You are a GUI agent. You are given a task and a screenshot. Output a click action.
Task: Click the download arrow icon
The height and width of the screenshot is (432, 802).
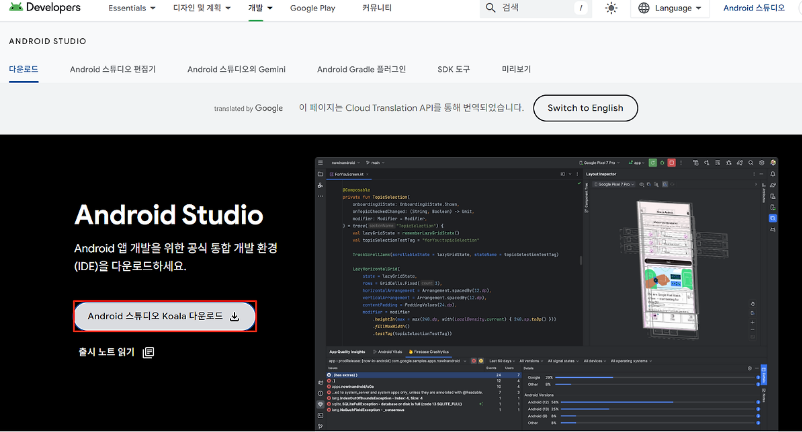[234, 316]
